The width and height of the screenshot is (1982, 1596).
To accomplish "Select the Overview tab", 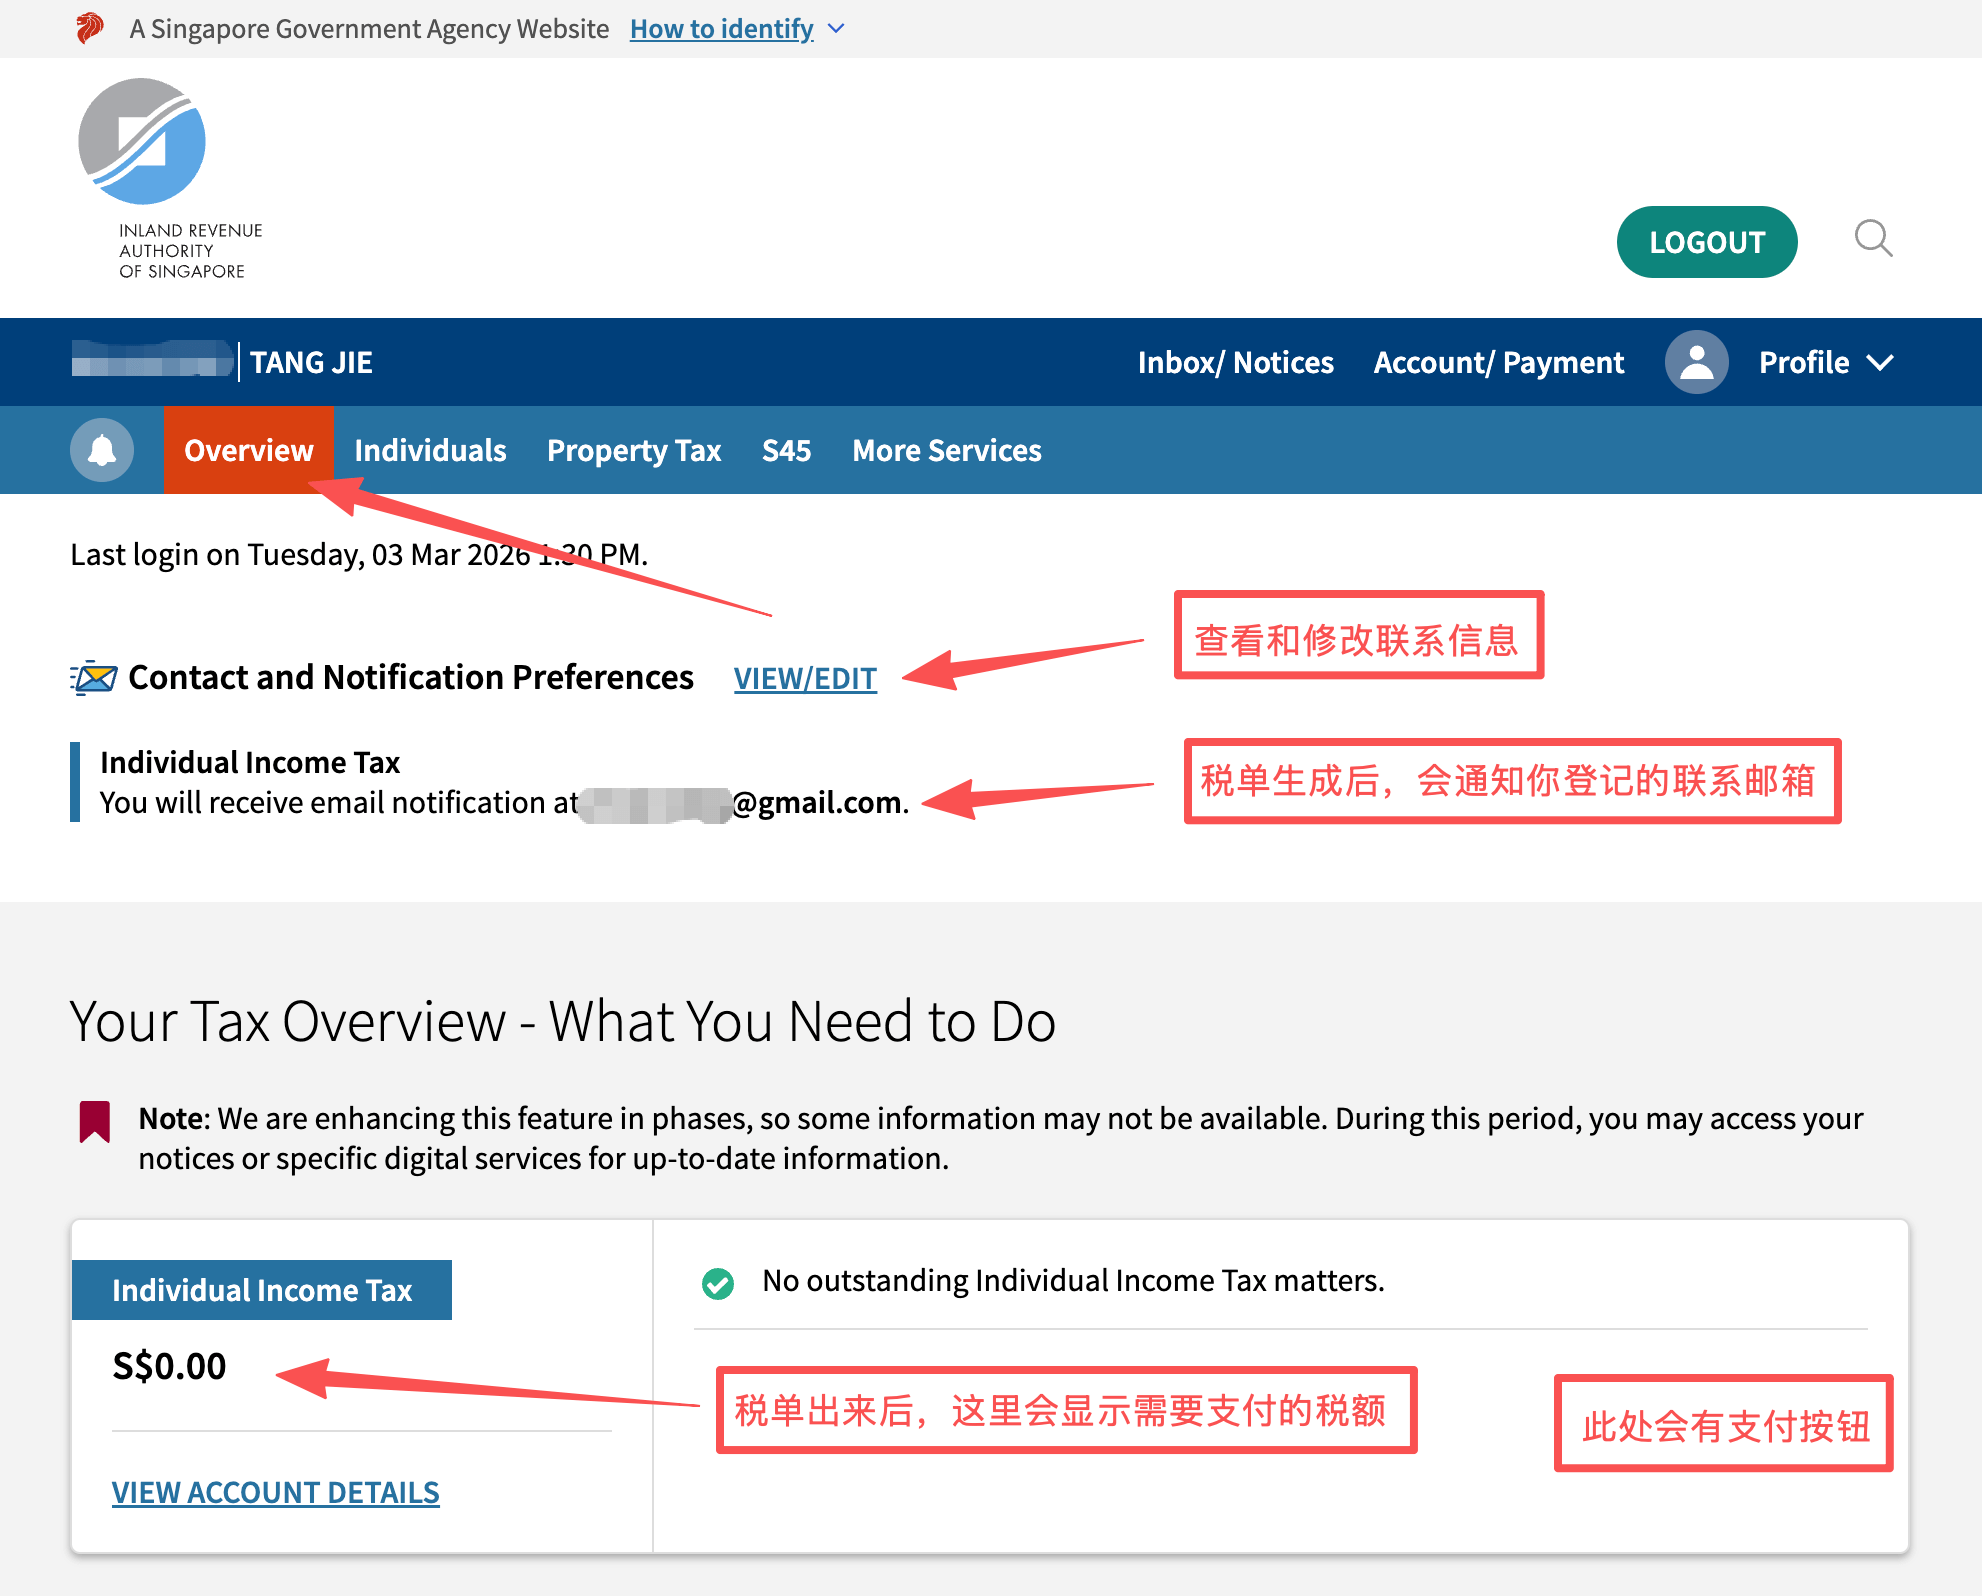I will pos(248,451).
